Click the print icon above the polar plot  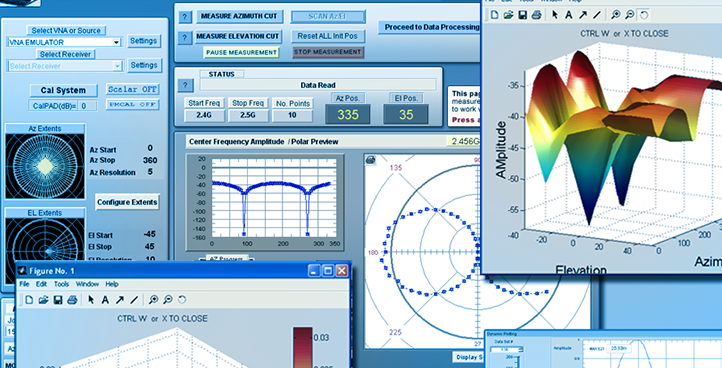pos(370,160)
